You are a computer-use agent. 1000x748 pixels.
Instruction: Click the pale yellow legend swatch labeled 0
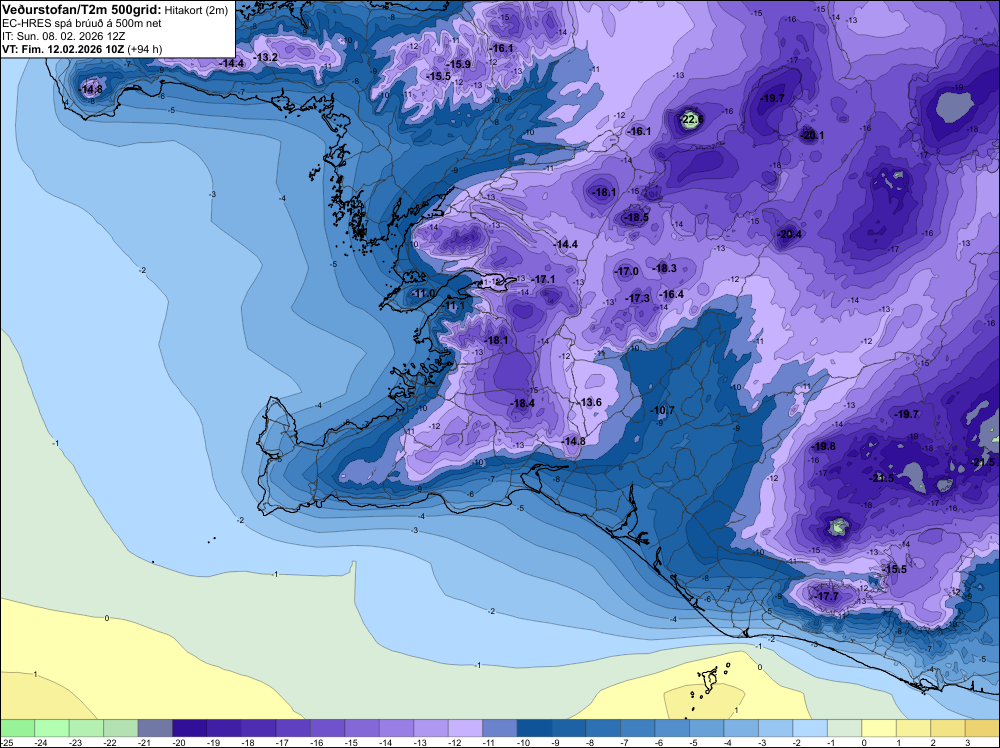(x=878, y=728)
